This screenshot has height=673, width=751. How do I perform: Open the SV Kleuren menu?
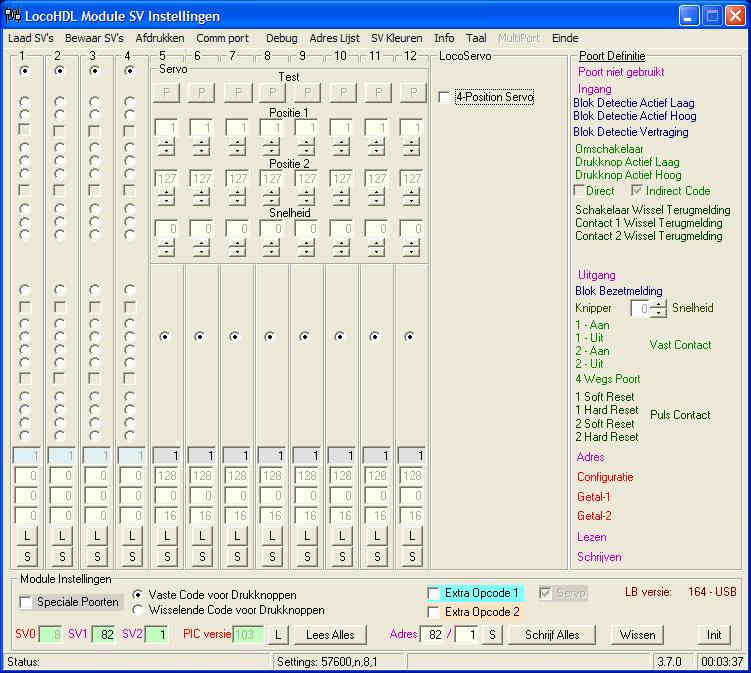point(397,38)
